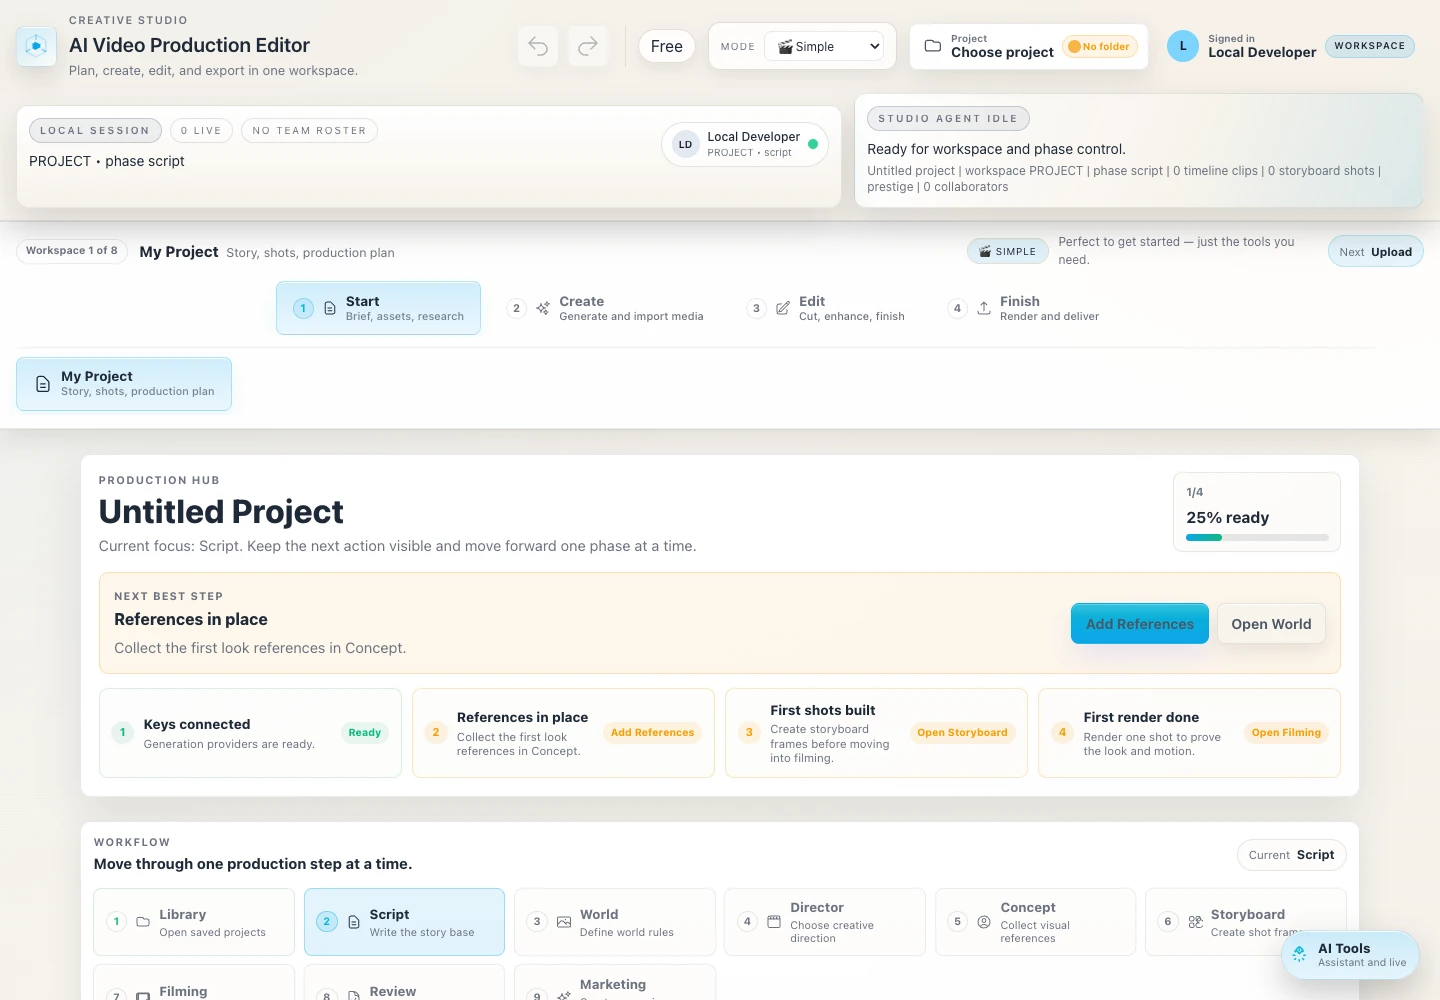Viewport: 1440px width, 1000px height.
Task: Open the Choose project selector
Action: click(x=1029, y=46)
